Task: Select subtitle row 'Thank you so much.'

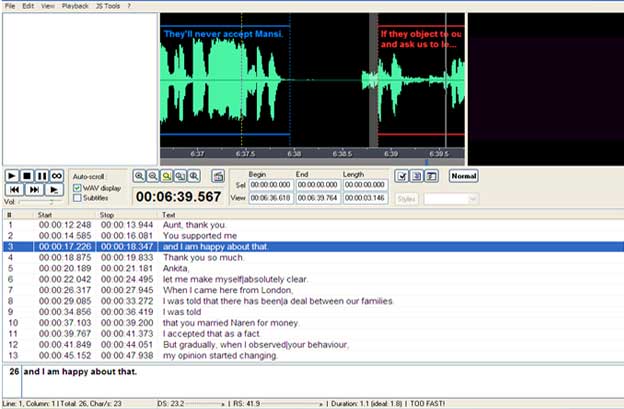Action: [x=199, y=255]
